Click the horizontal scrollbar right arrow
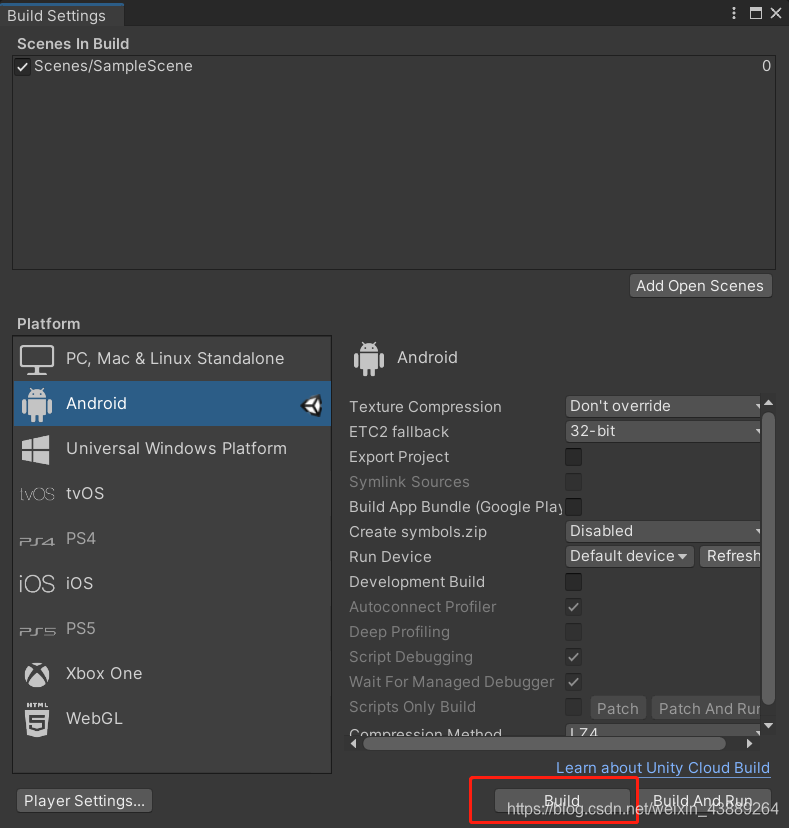The image size is (789, 828). (749, 744)
